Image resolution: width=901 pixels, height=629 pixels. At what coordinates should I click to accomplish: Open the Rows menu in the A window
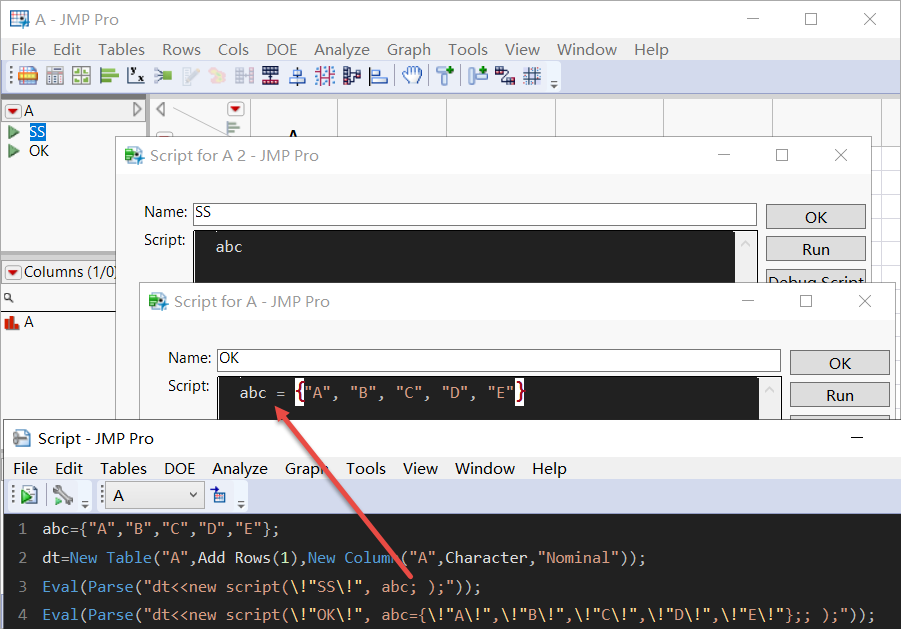point(181,50)
